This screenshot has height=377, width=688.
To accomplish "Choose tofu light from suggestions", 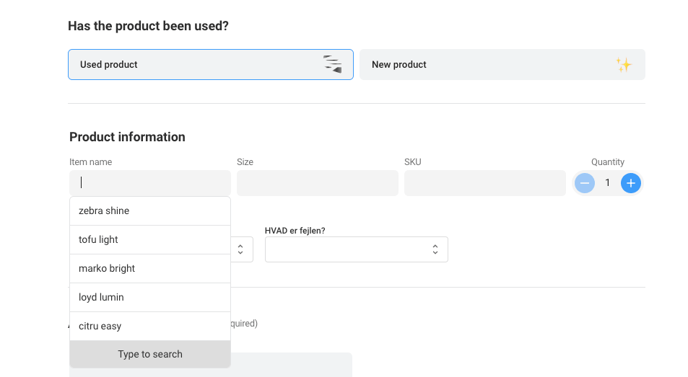I will (150, 240).
